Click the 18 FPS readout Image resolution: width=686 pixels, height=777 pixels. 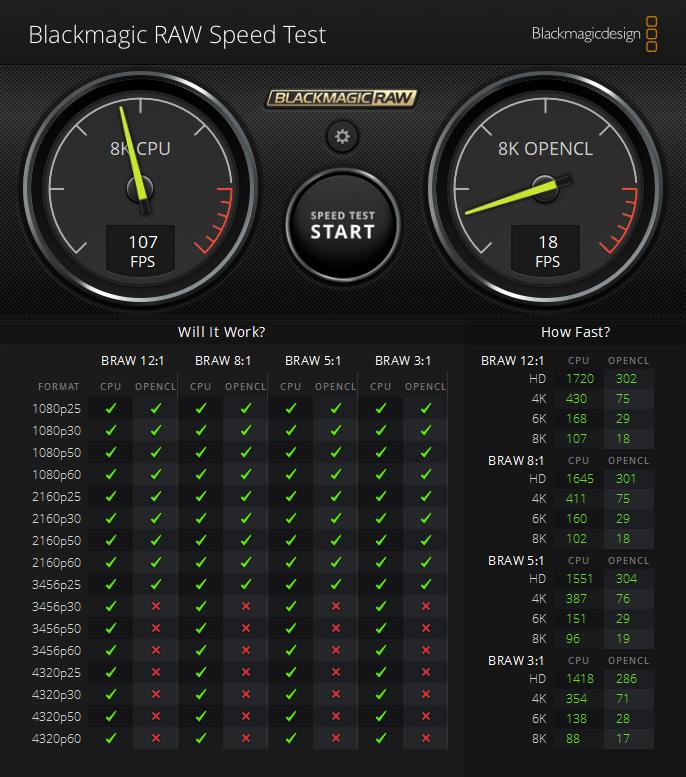click(x=546, y=250)
